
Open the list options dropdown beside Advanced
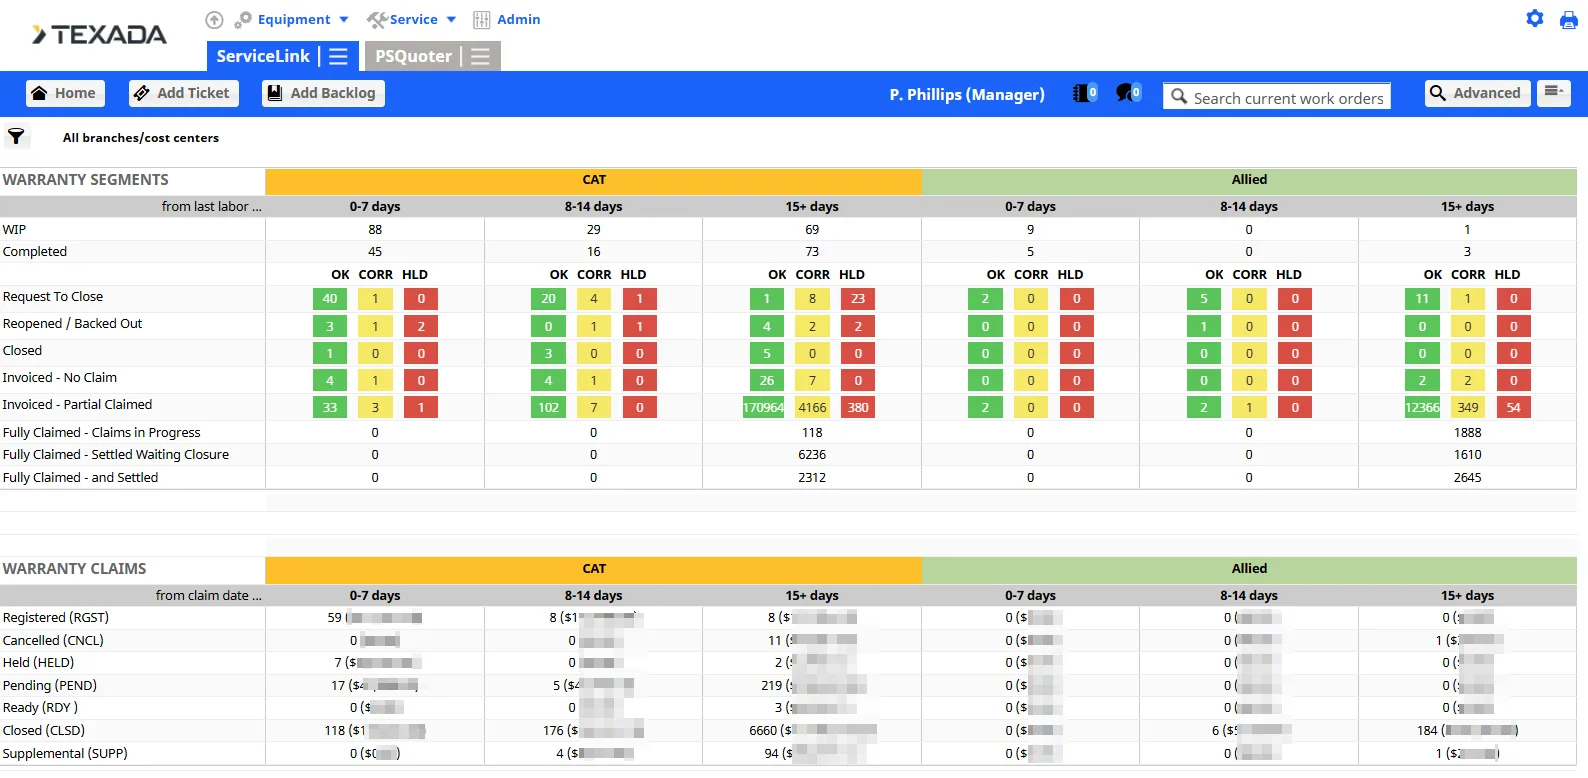pyautogui.click(x=1553, y=93)
